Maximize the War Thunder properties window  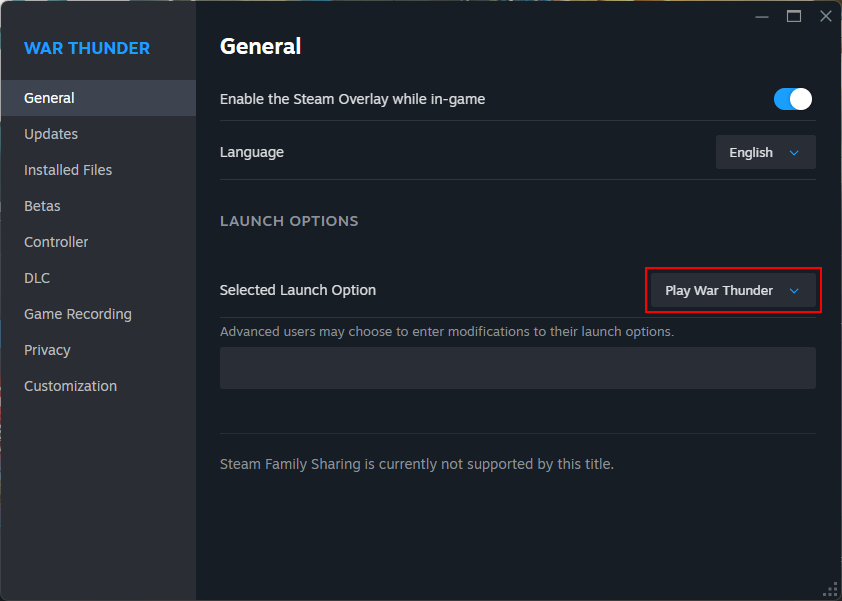[794, 16]
